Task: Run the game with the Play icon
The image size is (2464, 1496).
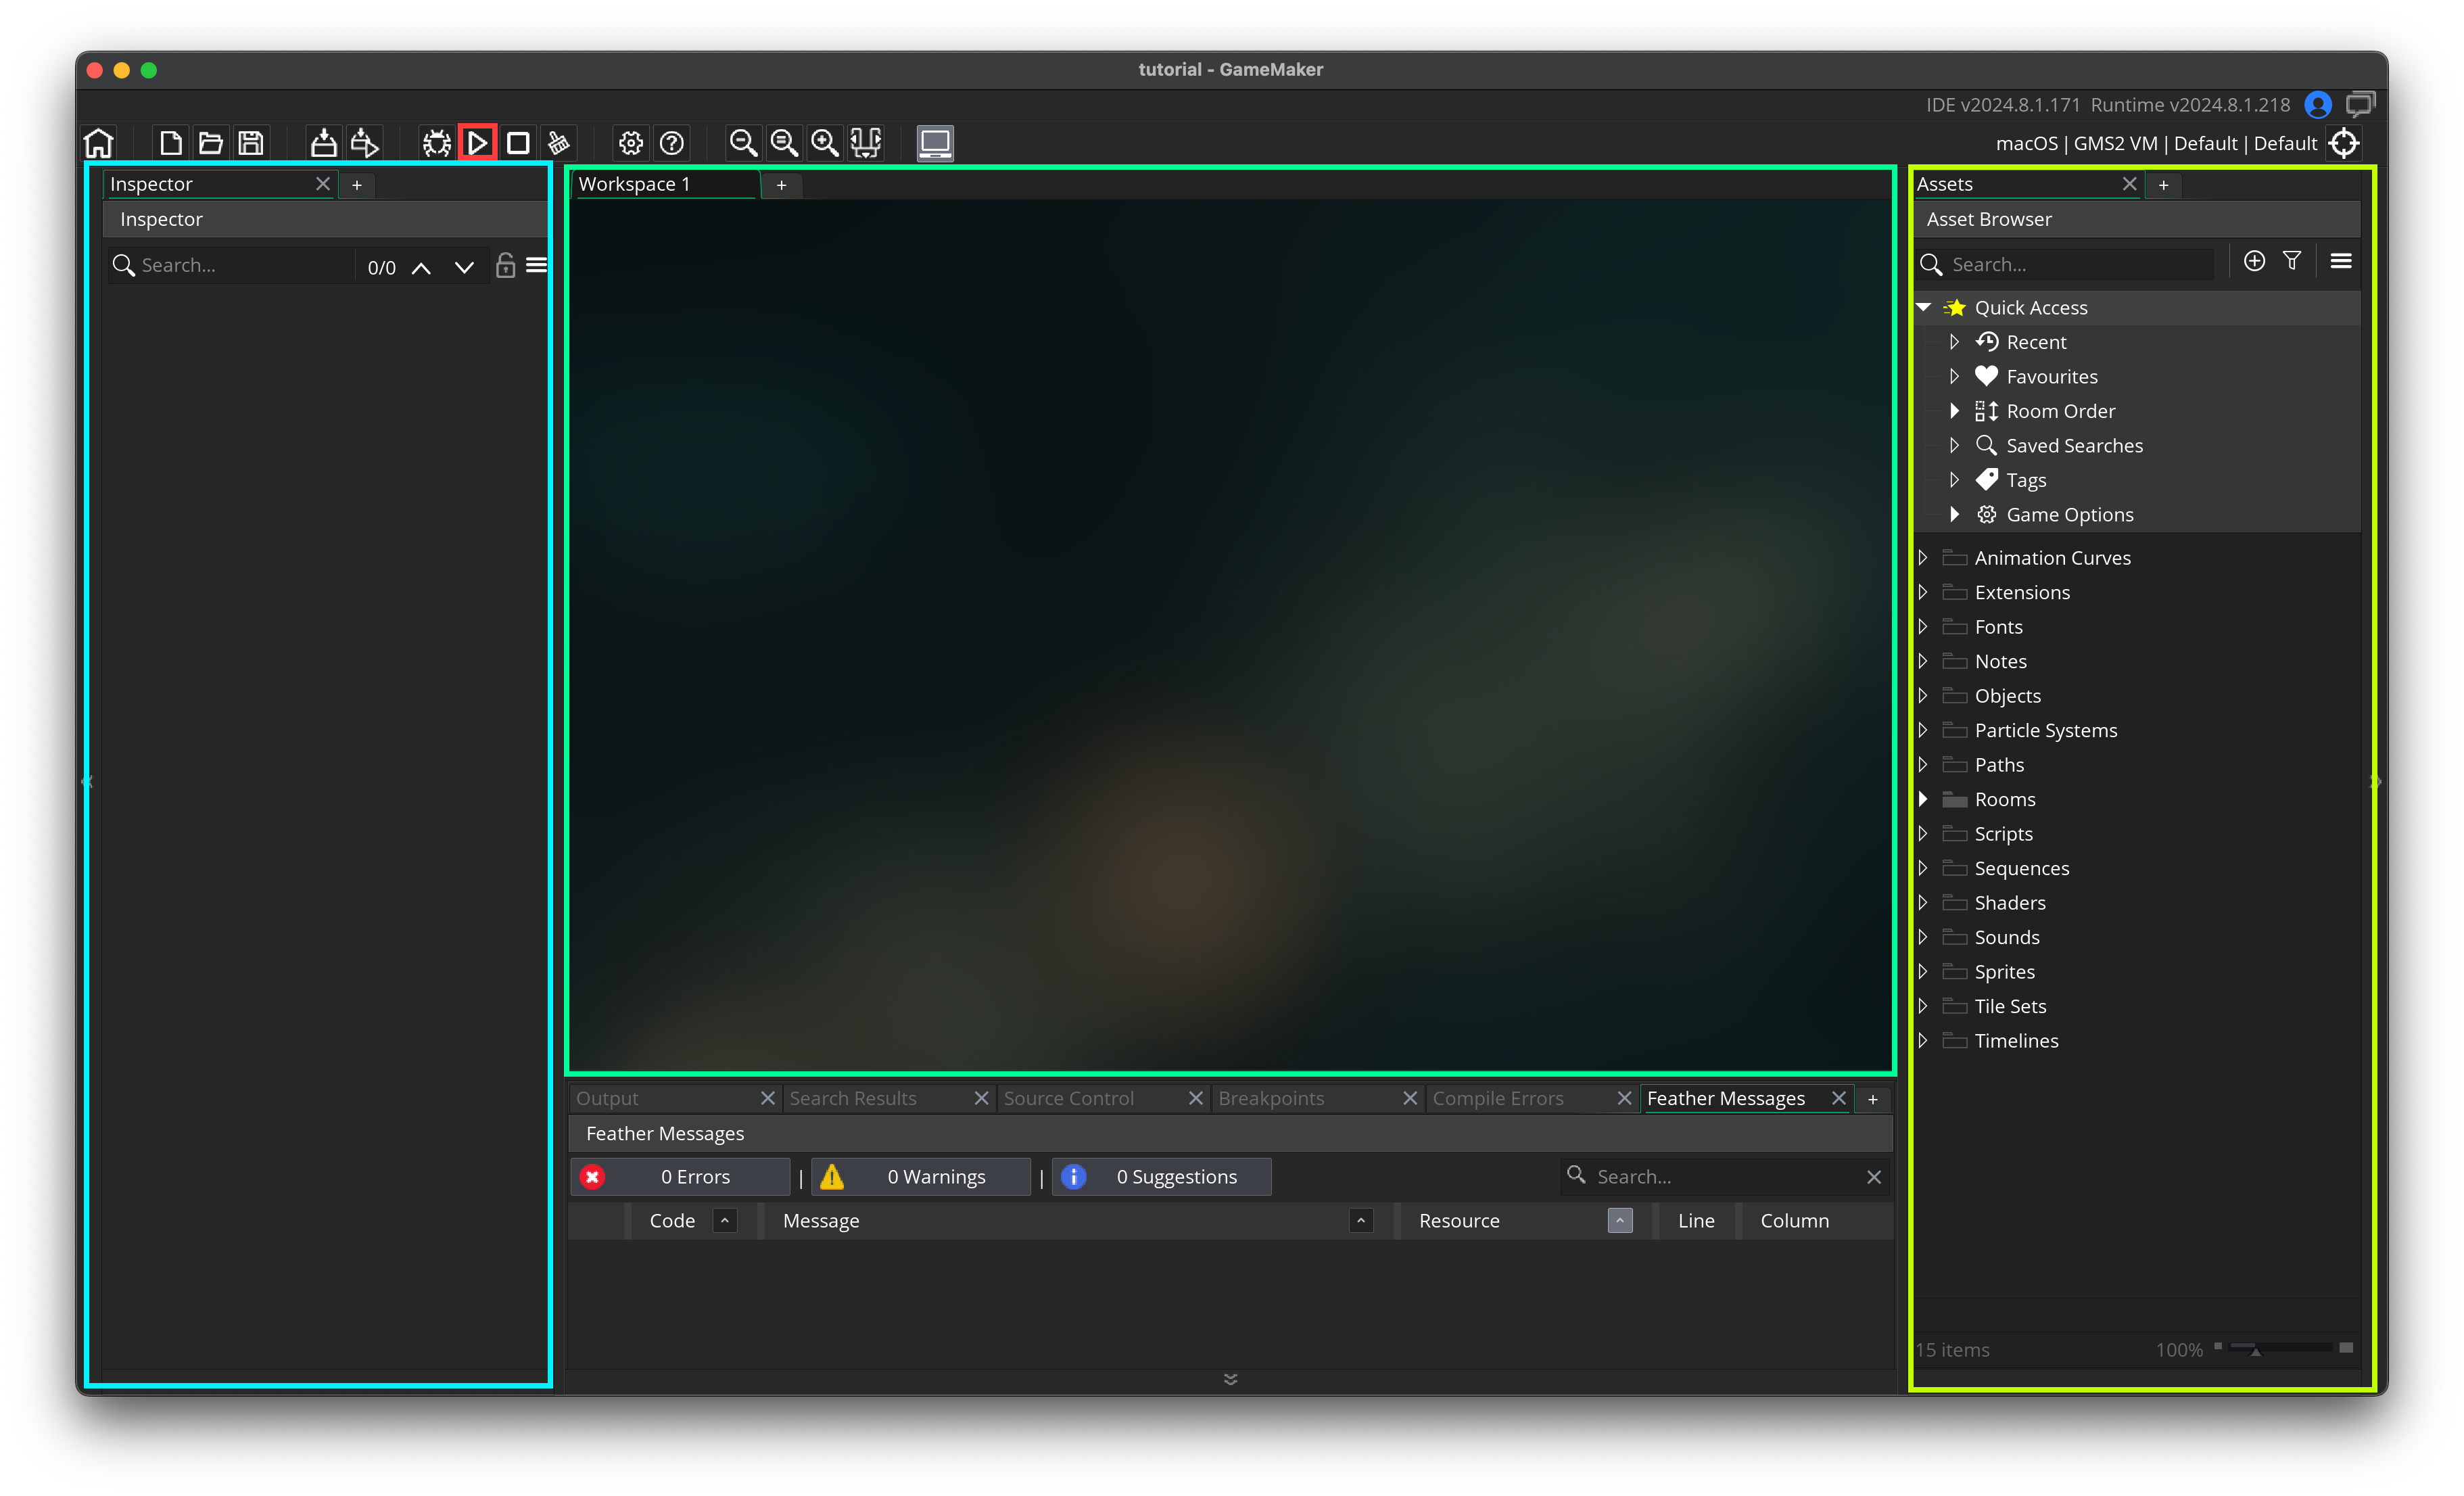Action: [478, 143]
